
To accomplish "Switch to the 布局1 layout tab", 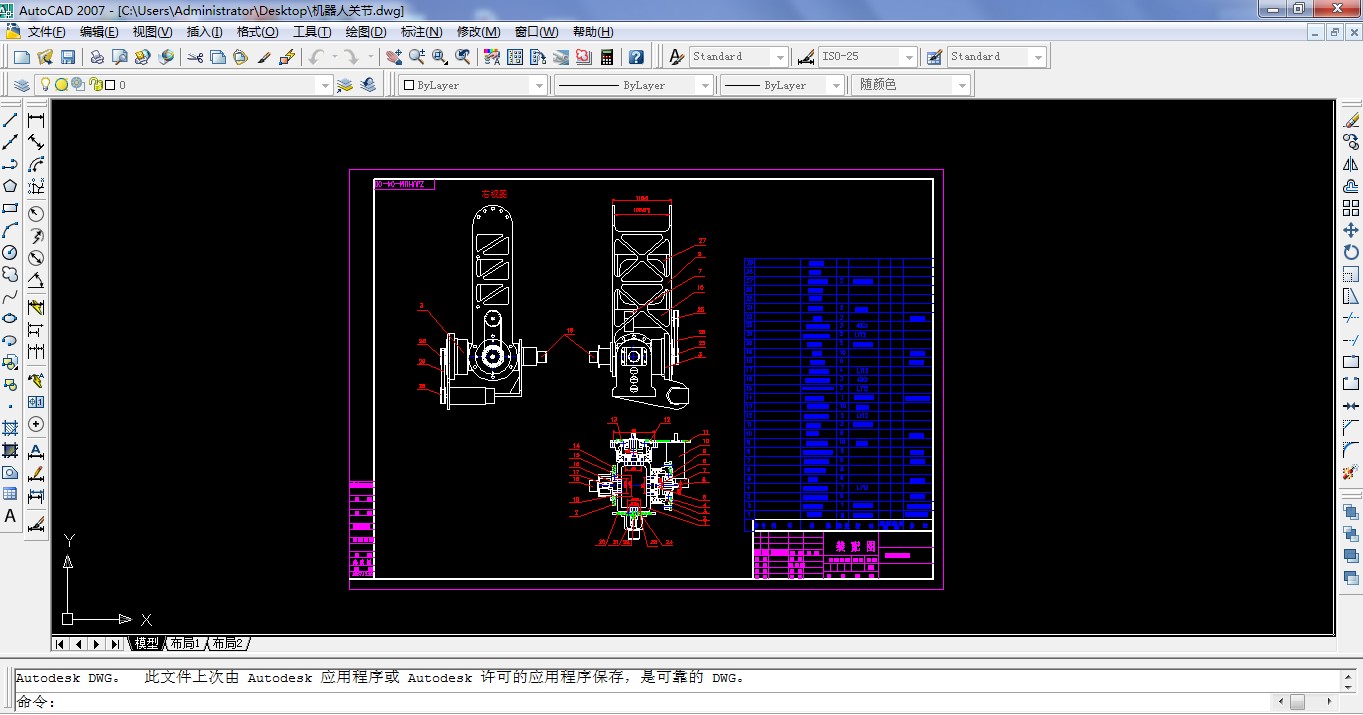I will [184, 643].
